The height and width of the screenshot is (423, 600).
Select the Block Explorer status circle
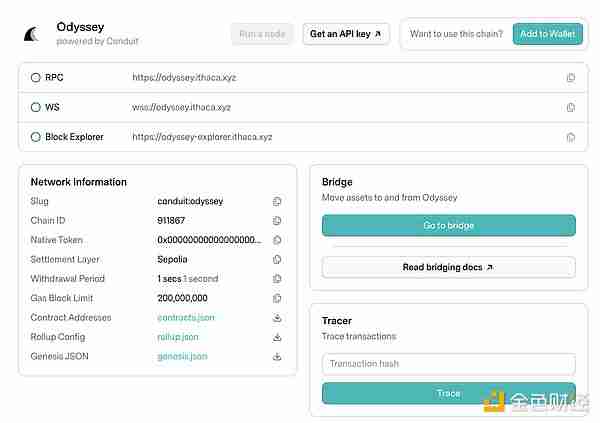36,137
